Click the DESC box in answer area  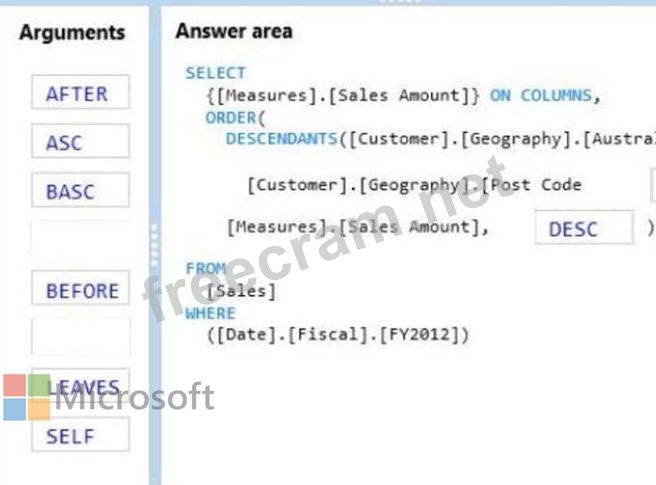click(x=583, y=229)
